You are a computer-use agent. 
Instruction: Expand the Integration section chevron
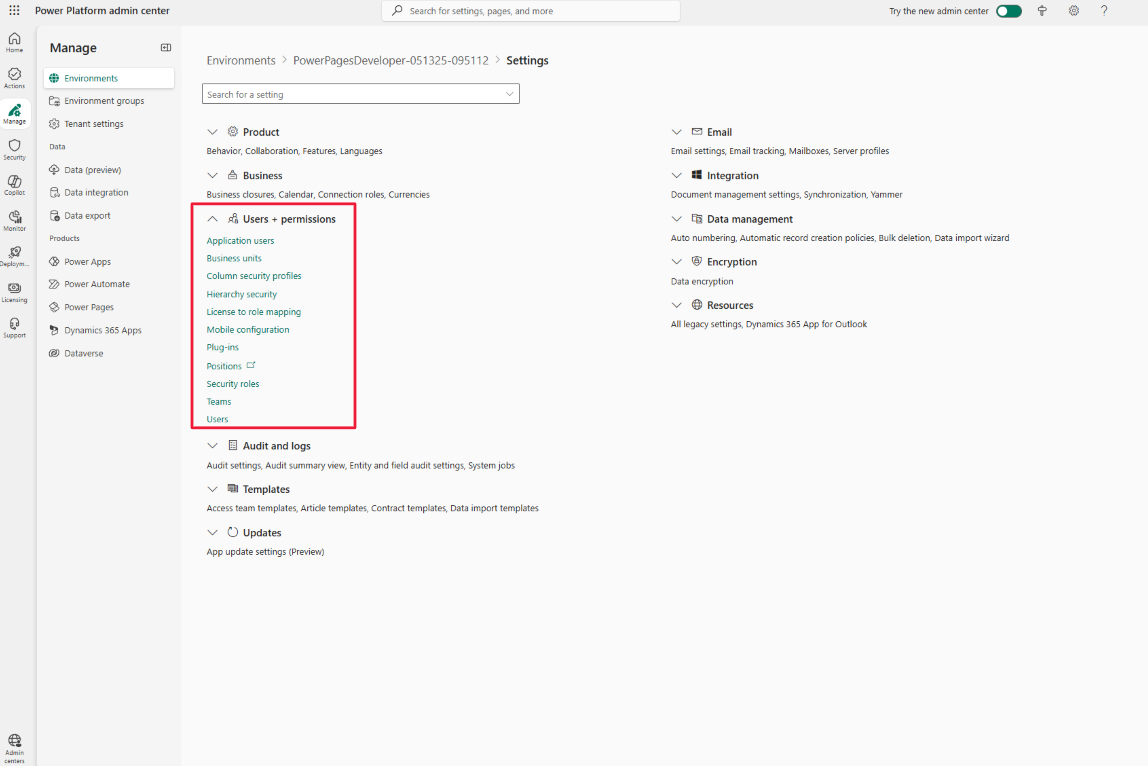coord(676,176)
